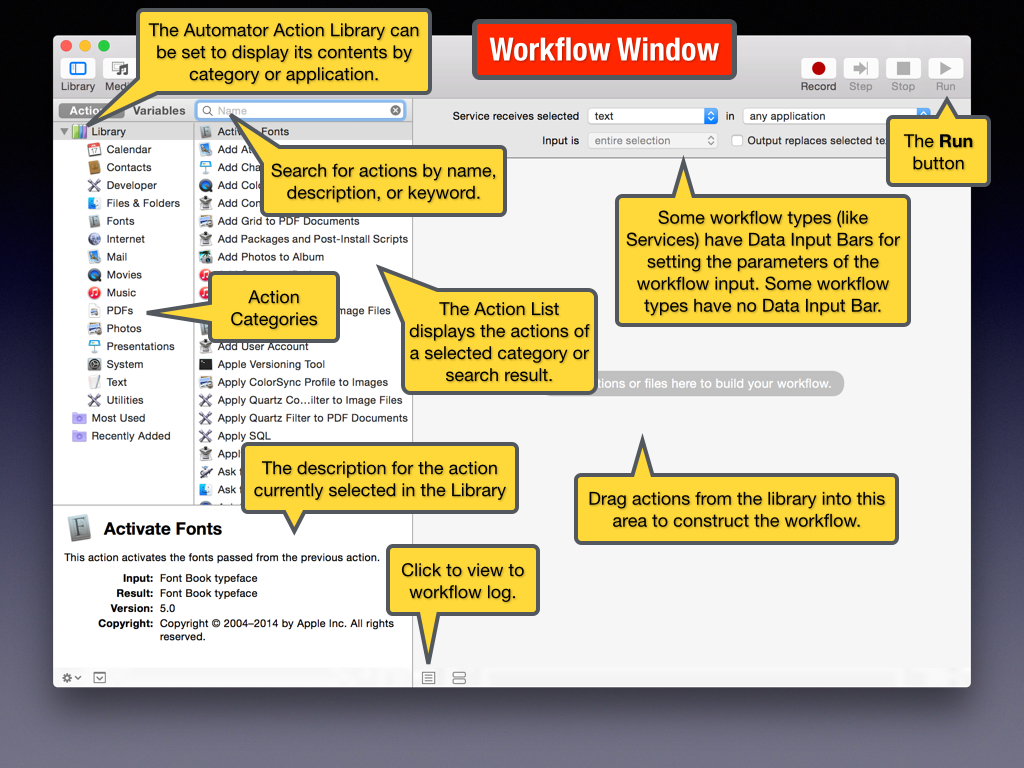Clear the action search field

tap(395, 111)
